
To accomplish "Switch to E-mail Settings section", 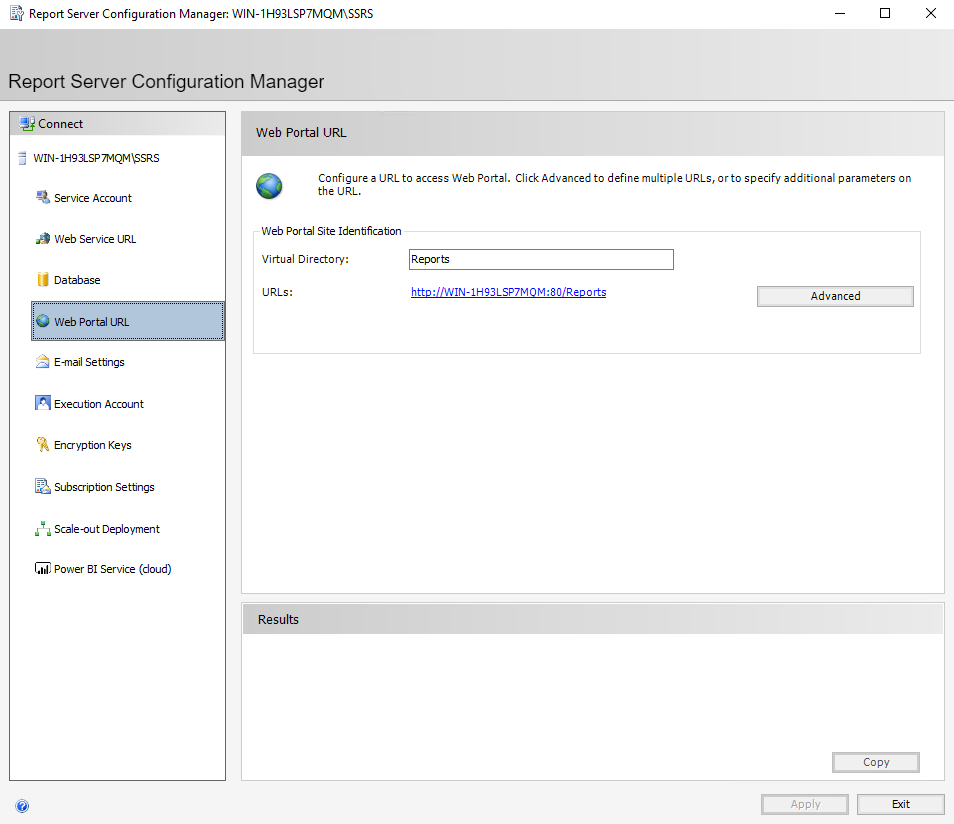I will click(x=89, y=362).
